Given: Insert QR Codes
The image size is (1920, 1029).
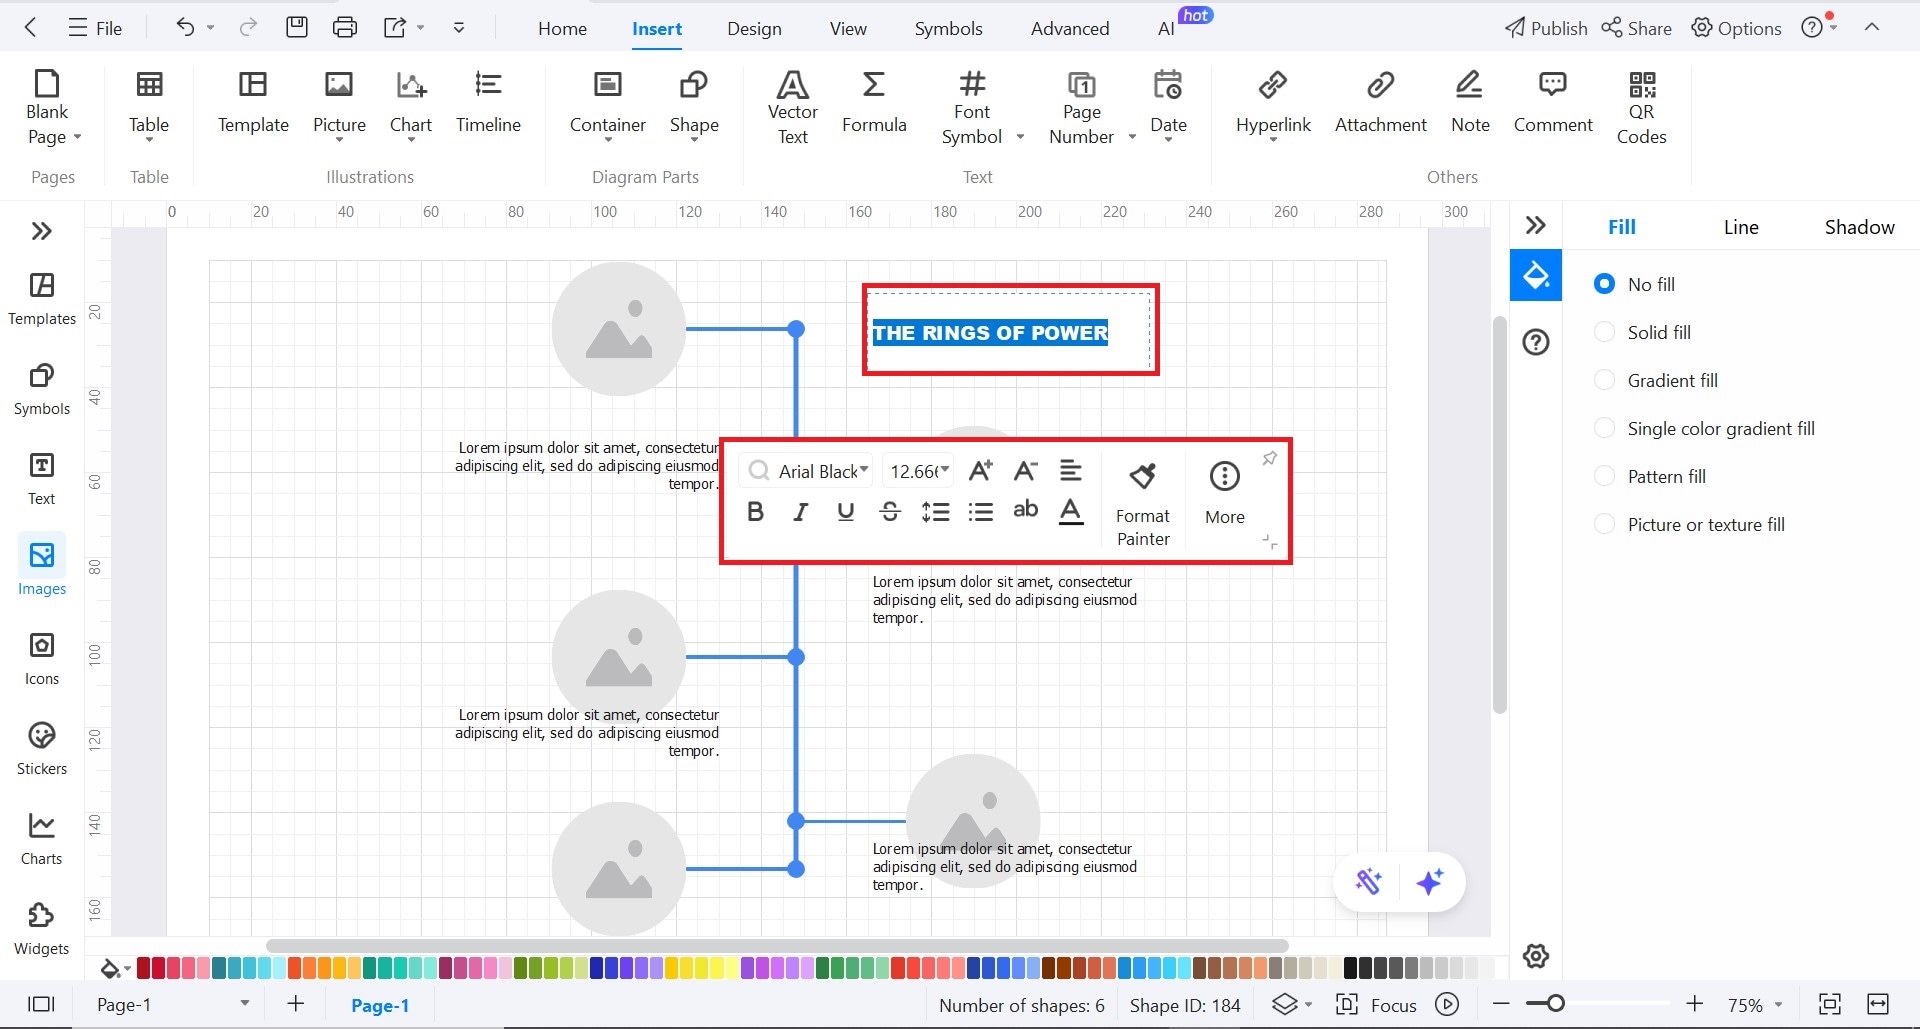Looking at the screenshot, I should pyautogui.click(x=1641, y=108).
